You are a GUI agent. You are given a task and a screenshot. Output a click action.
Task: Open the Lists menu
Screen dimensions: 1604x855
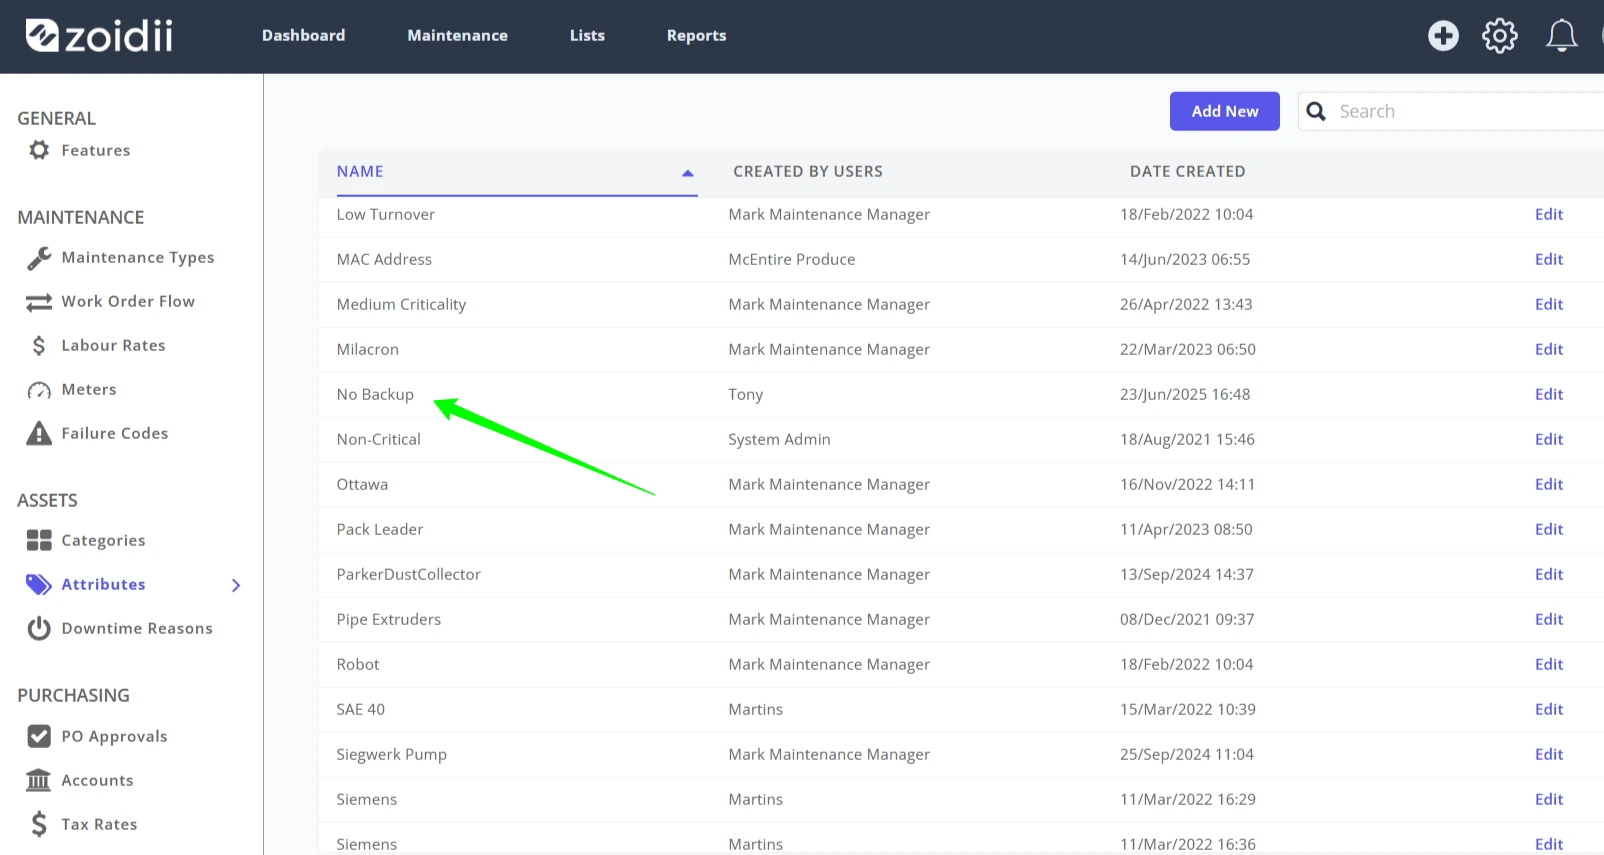[587, 36]
